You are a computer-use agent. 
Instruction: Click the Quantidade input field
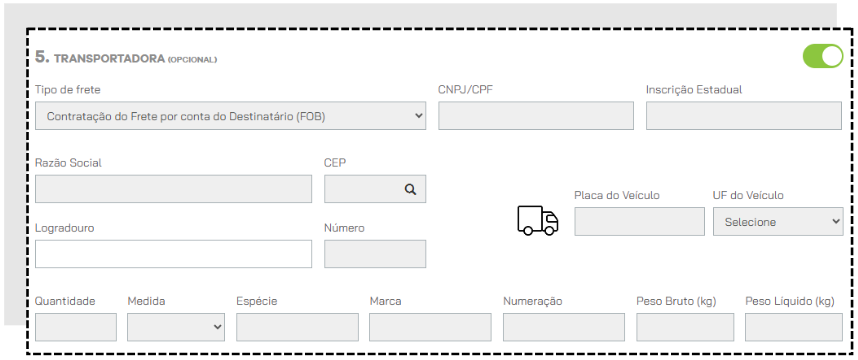76,327
